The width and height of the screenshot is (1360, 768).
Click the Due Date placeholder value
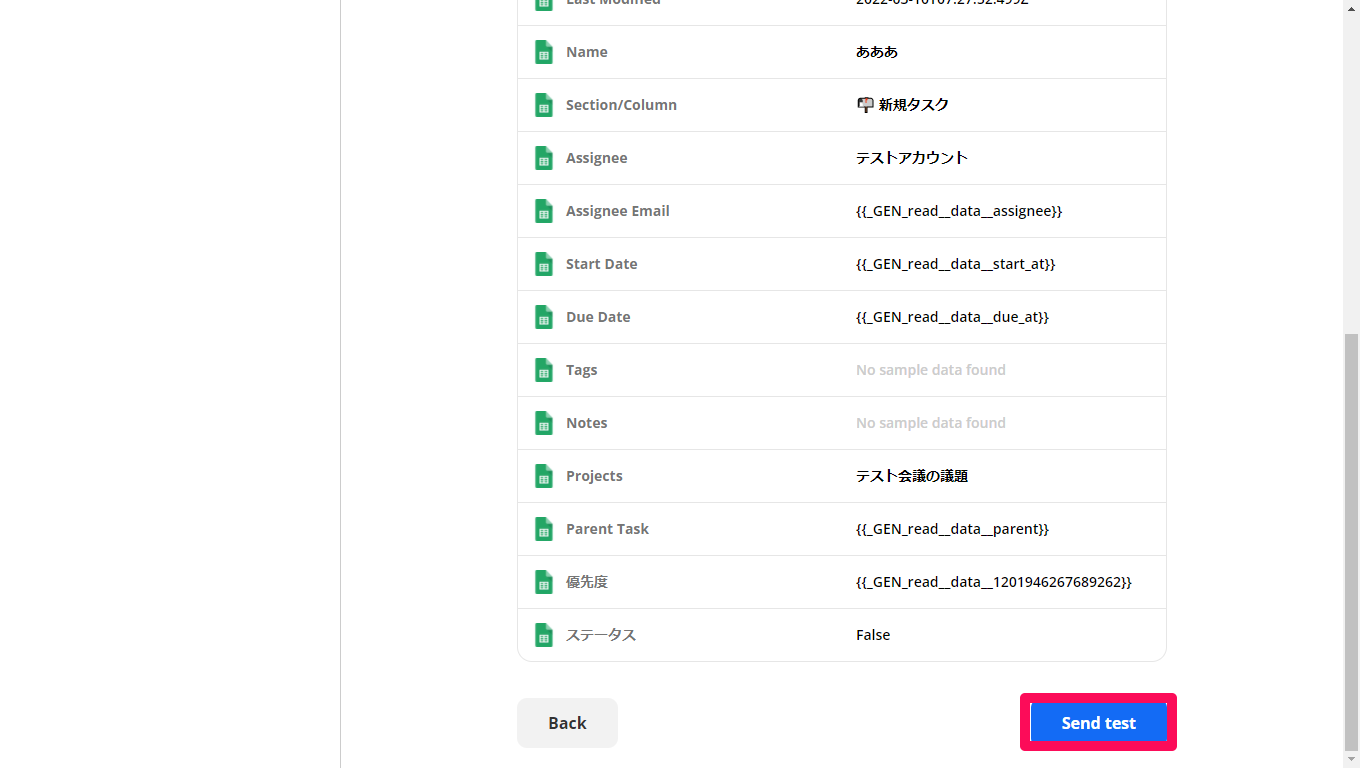[x=951, y=316]
